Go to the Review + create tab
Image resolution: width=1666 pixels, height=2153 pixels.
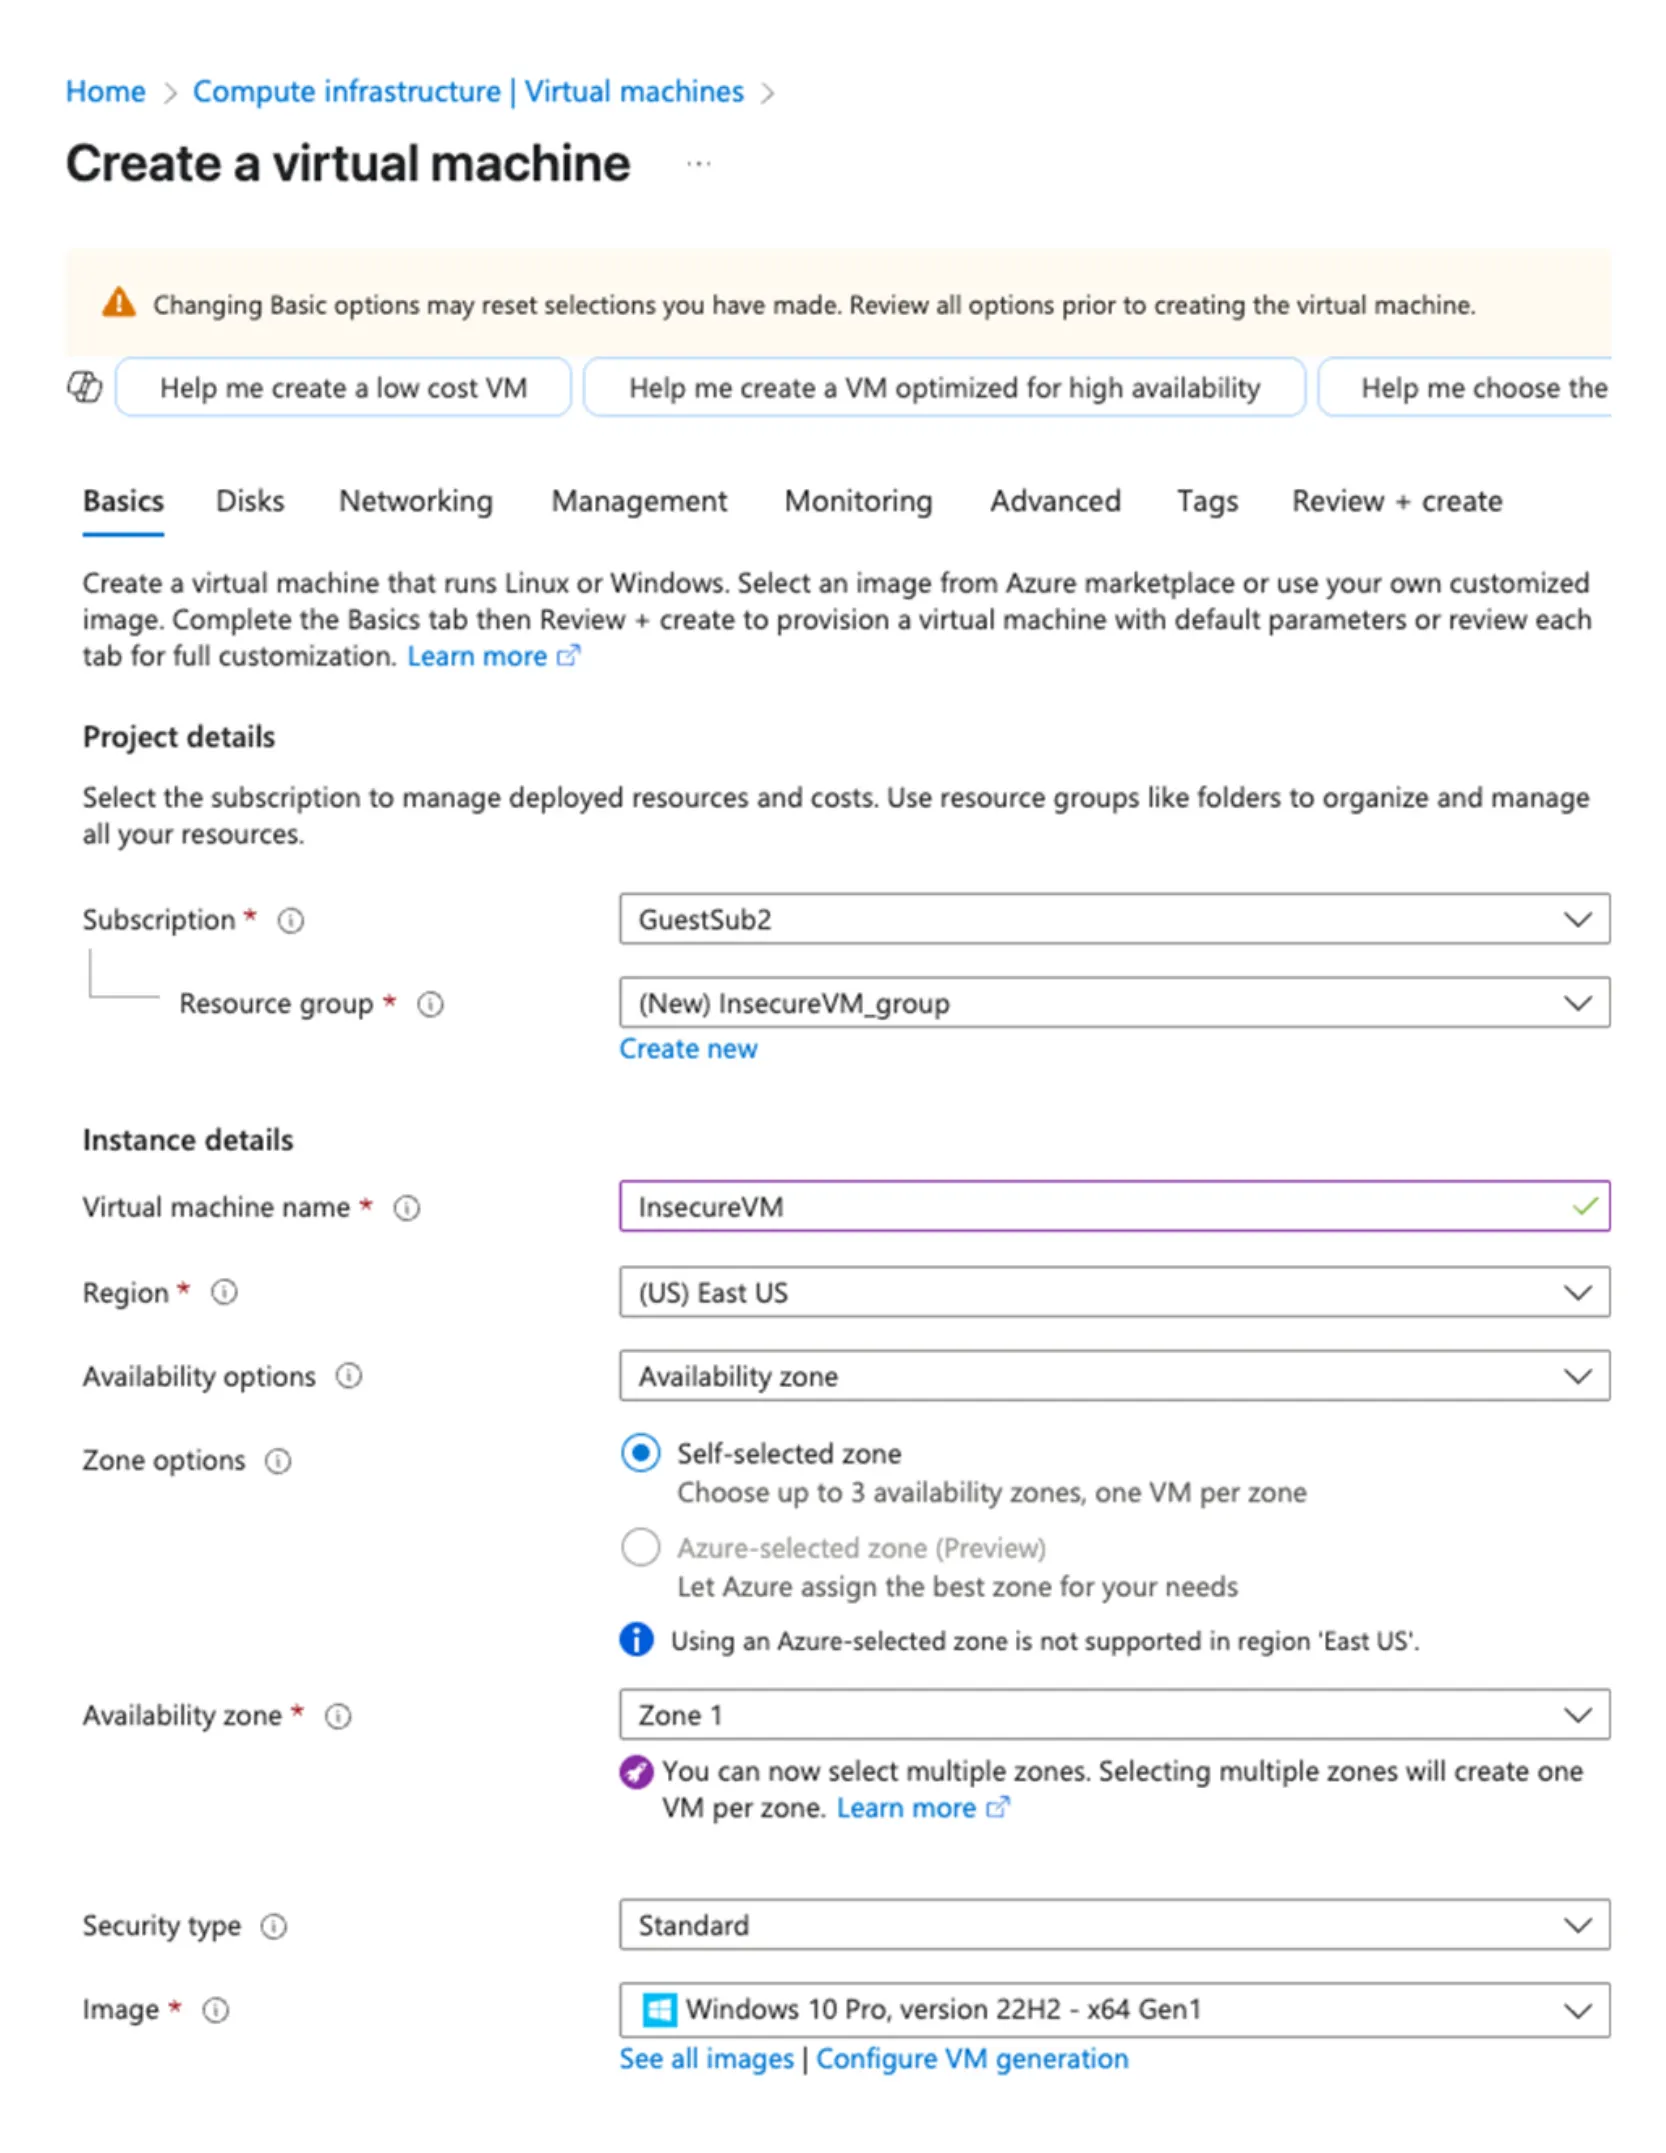point(1397,500)
